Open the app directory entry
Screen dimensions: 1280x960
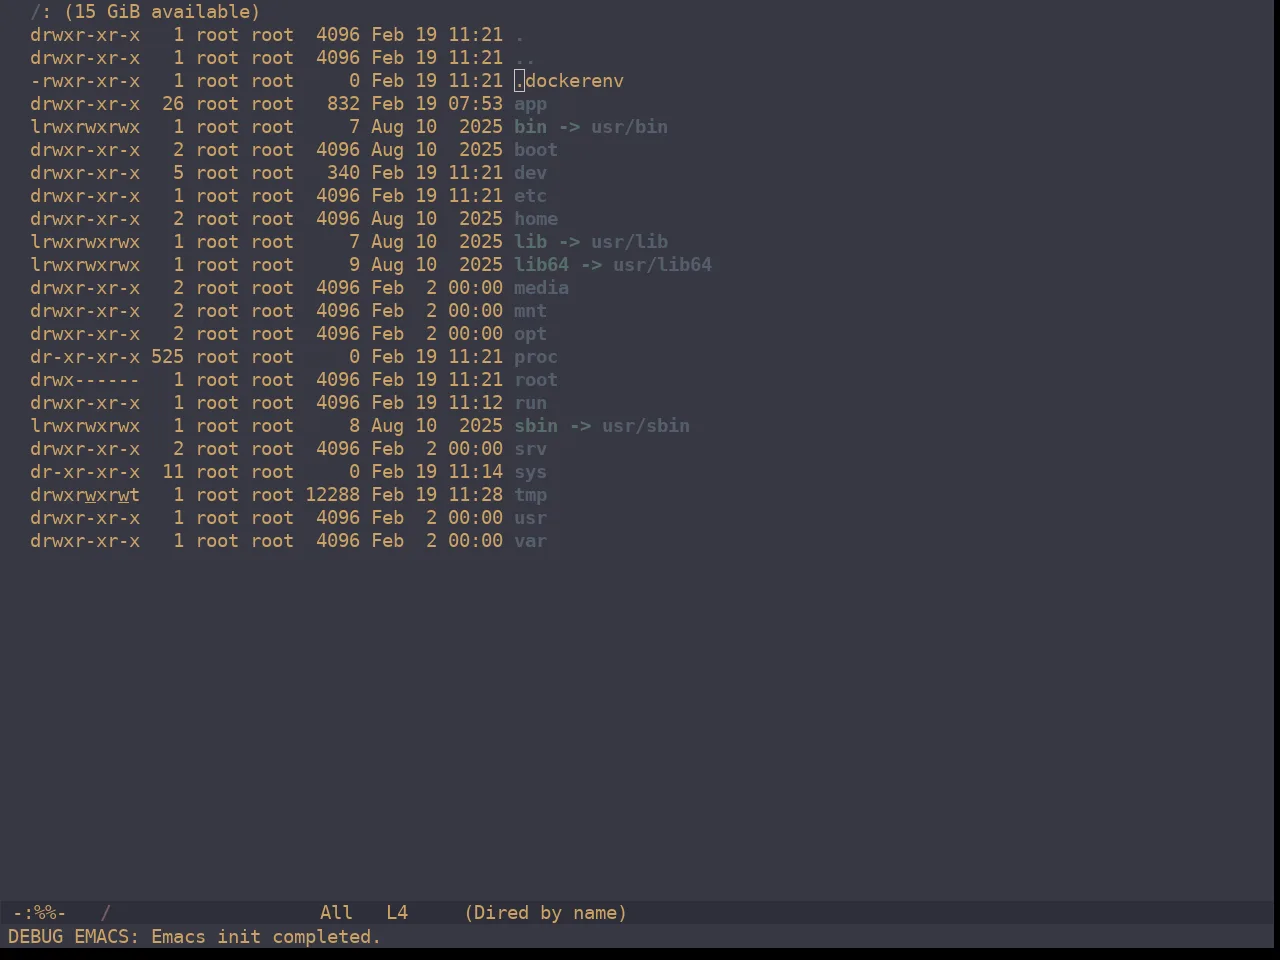530,104
